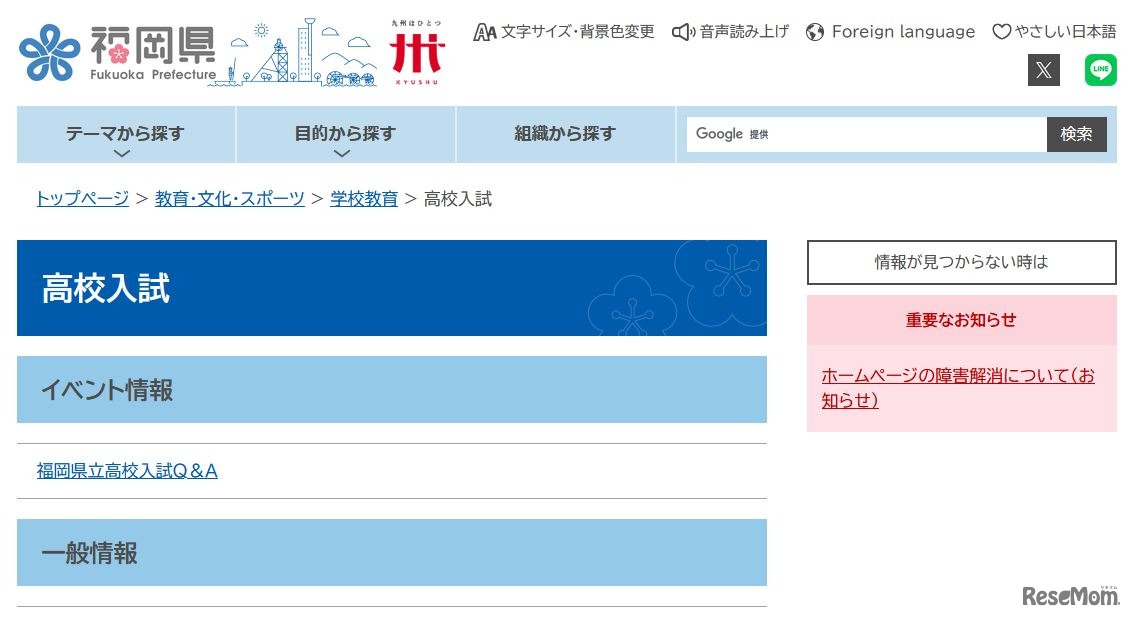
Task: Open 学校教育 breadcrumb link
Action: (364, 199)
